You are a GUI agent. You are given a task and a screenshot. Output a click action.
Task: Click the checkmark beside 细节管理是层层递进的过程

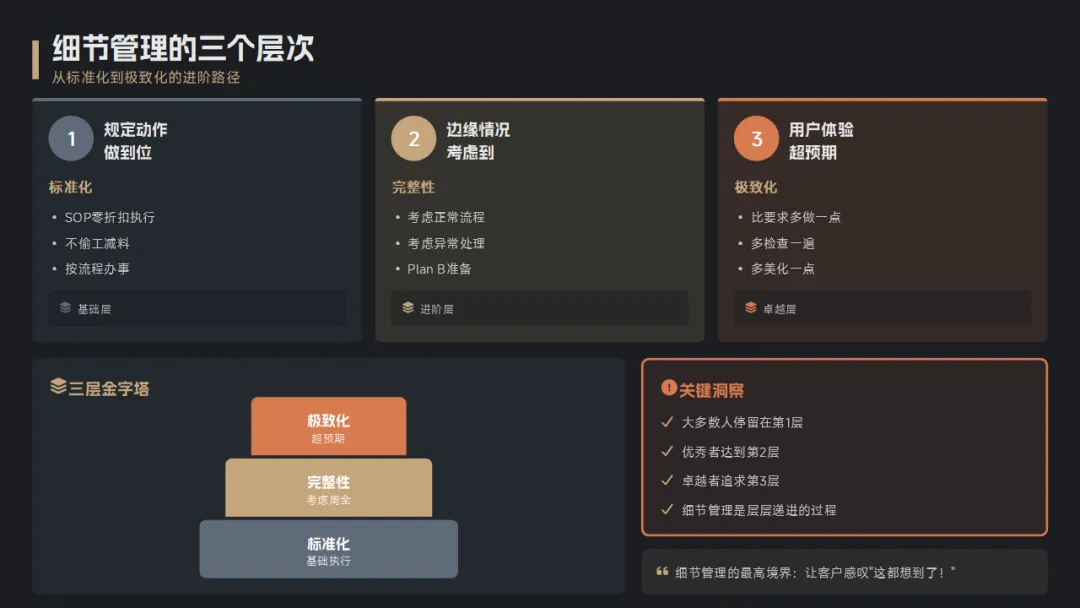click(x=667, y=509)
